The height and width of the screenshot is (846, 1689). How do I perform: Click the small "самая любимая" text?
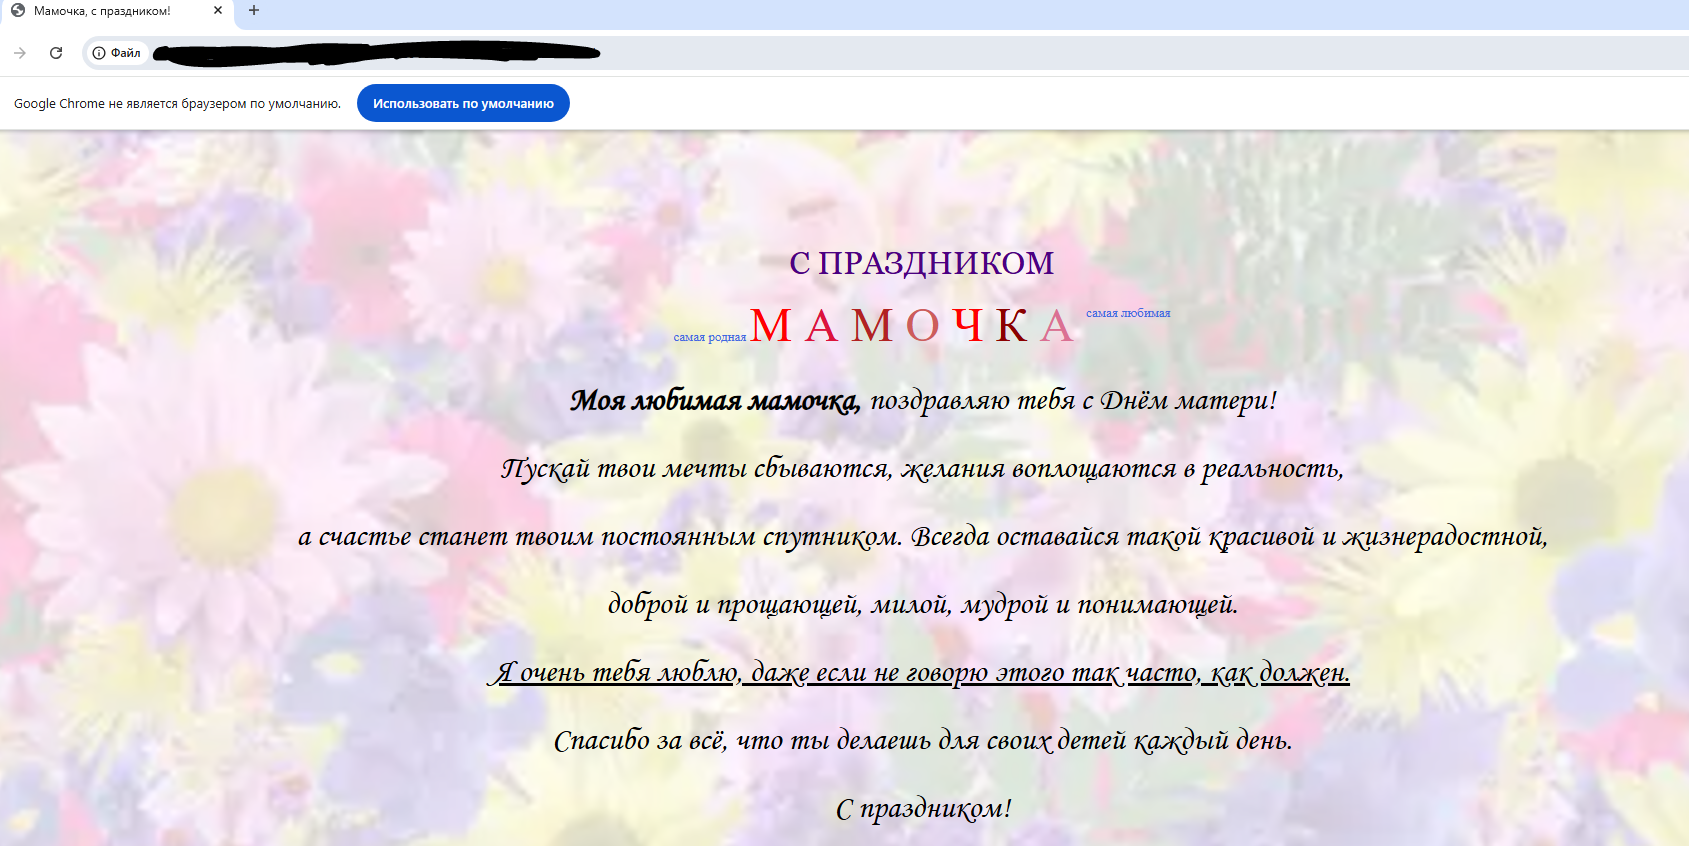[1128, 313]
